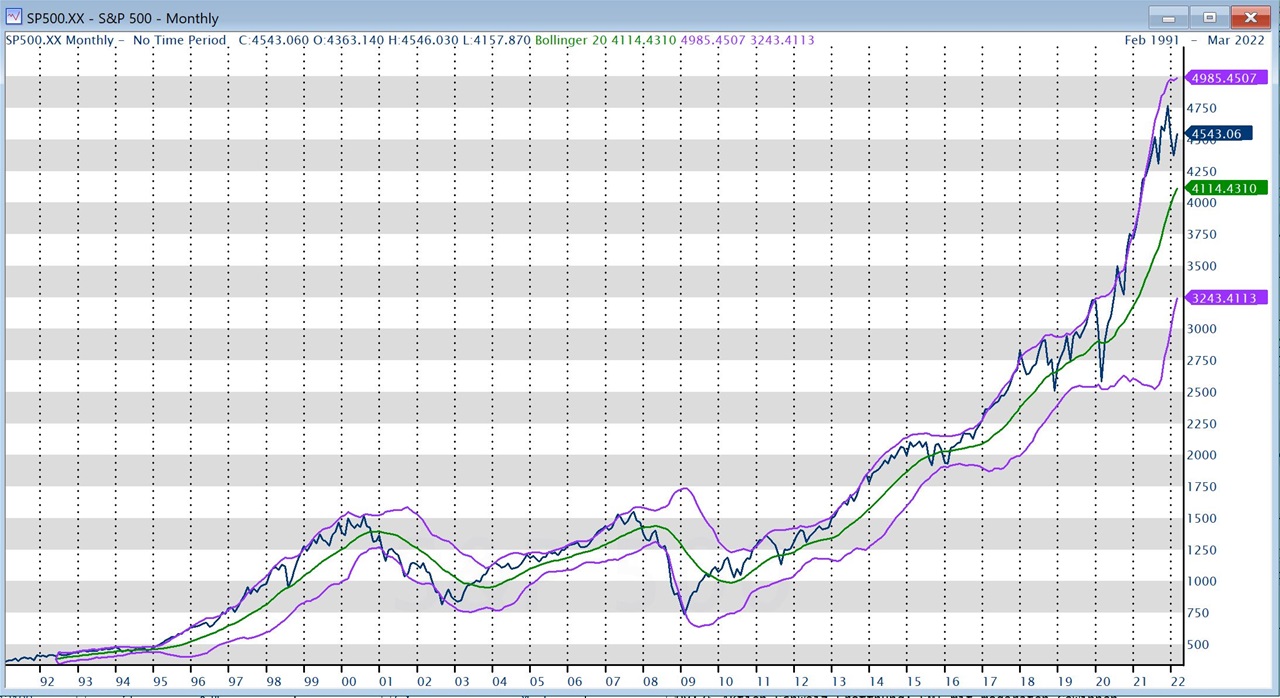
Task: Click the 2250 price axis label
Action: pyautogui.click(x=1202, y=424)
